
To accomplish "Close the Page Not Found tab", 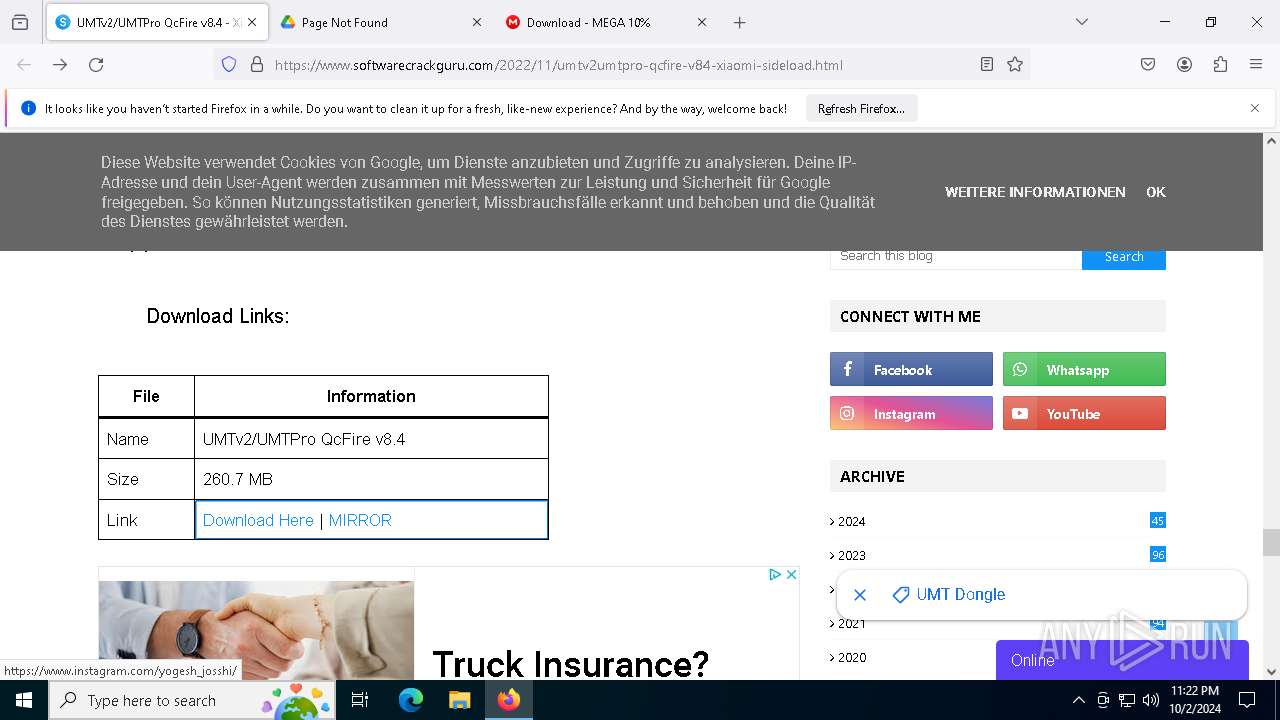I will point(477,22).
